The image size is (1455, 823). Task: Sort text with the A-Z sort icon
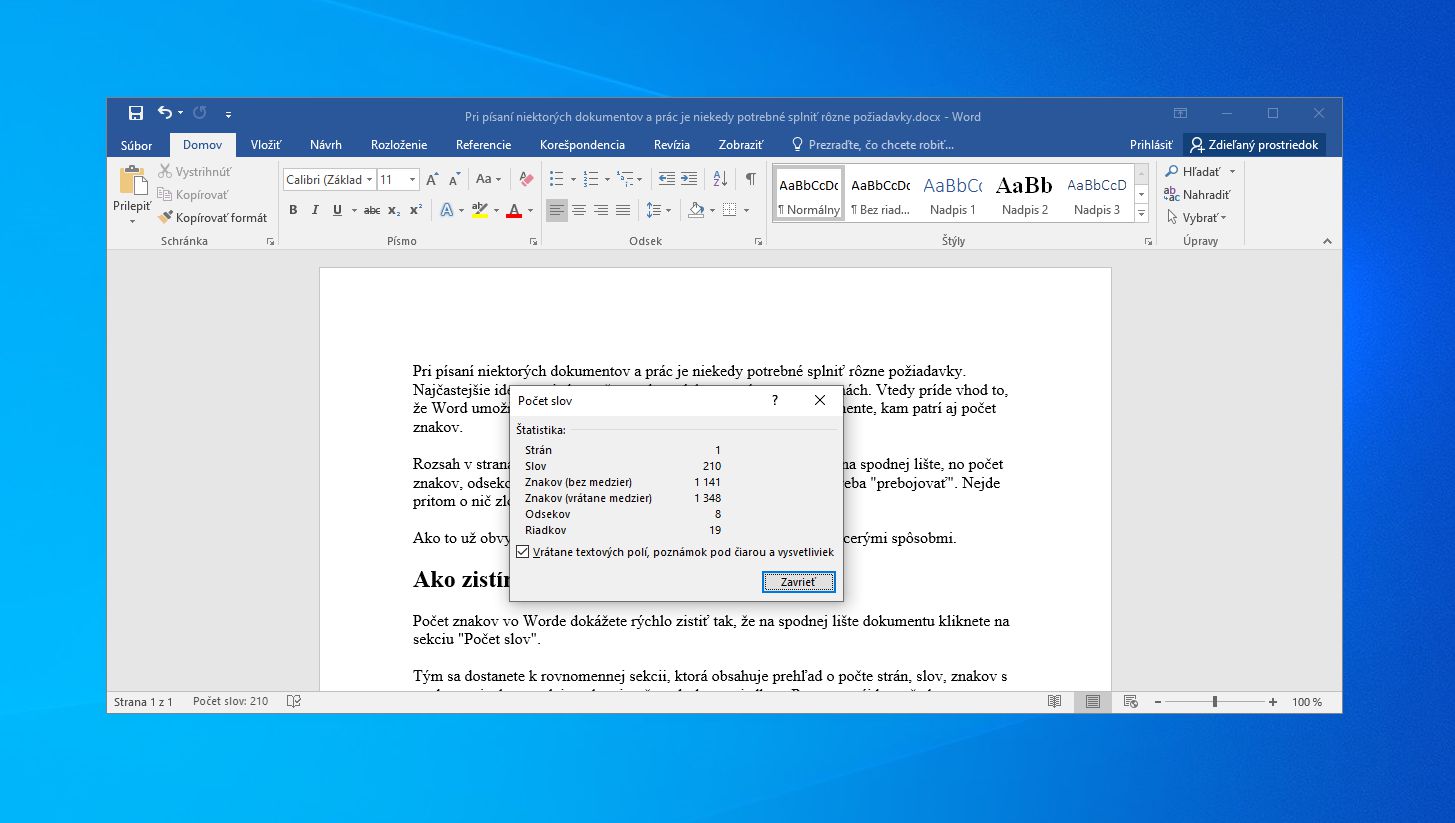(720, 179)
